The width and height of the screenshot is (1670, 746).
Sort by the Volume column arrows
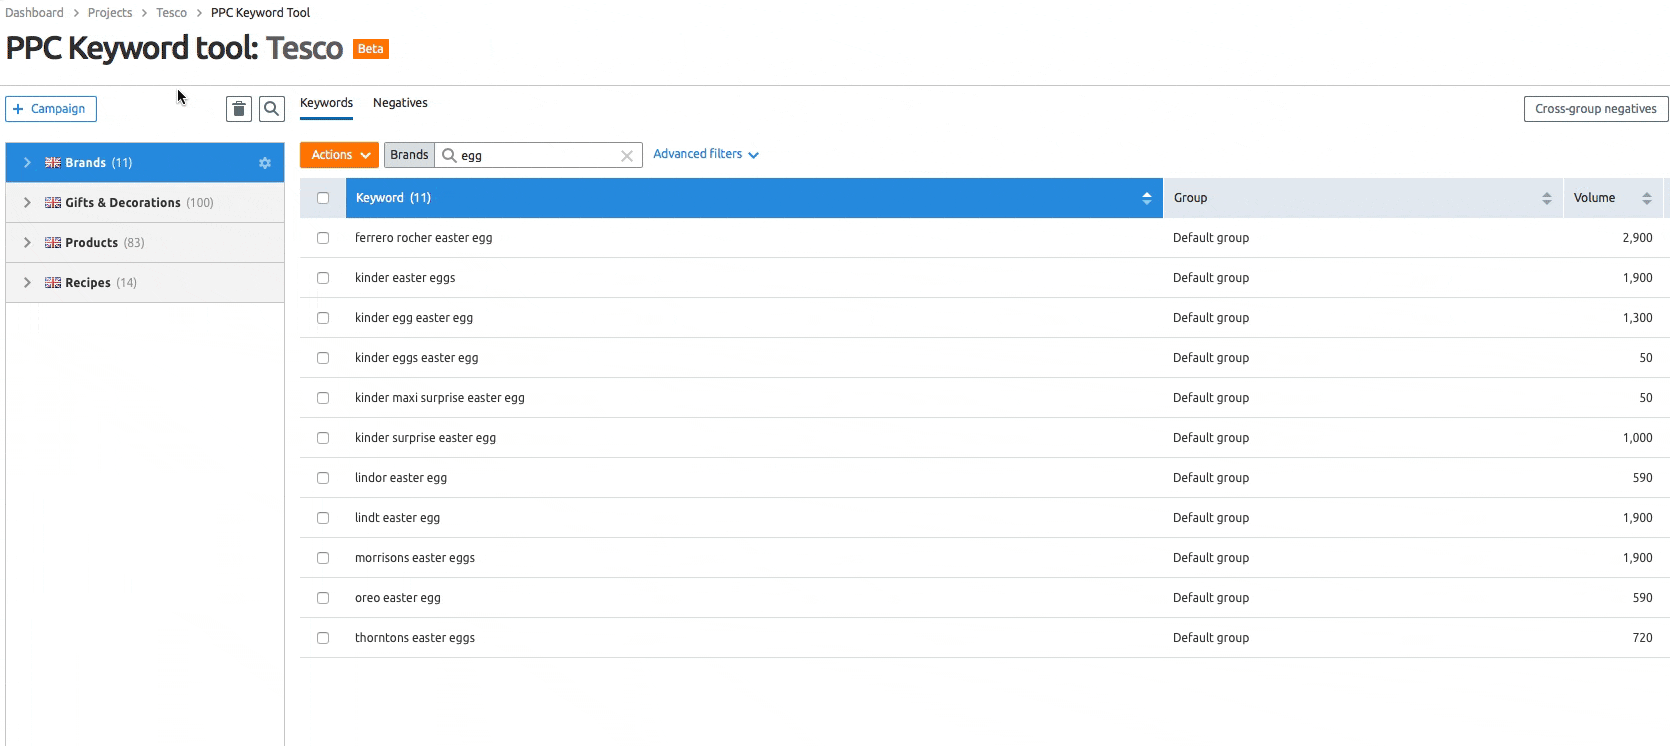click(1647, 198)
